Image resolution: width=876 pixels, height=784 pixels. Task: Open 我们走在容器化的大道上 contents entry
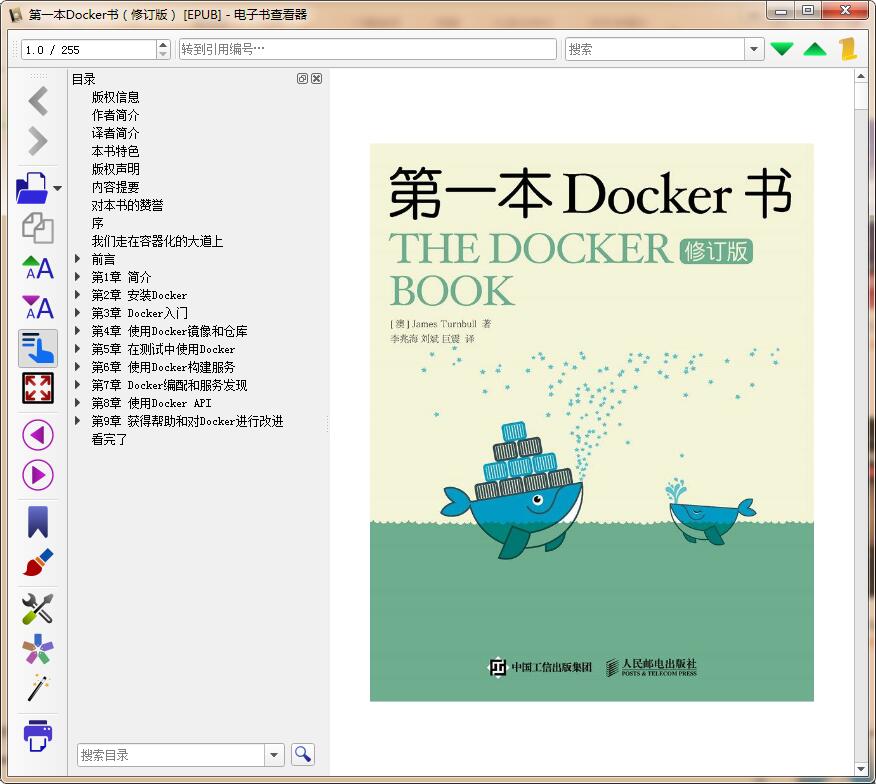[158, 241]
